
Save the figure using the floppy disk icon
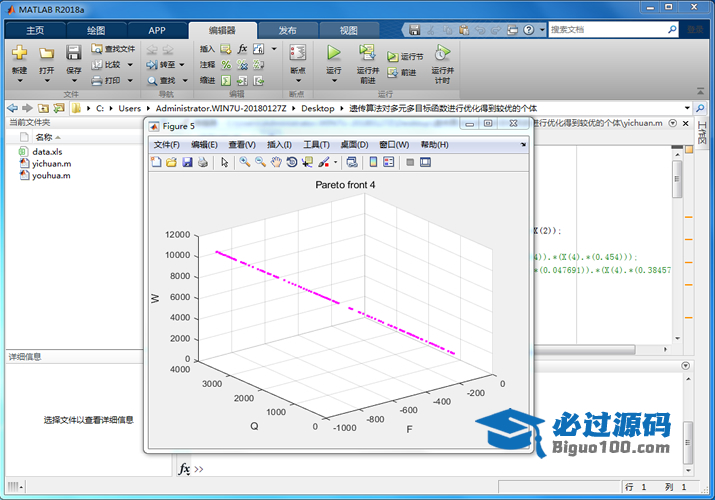pyautogui.click(x=187, y=162)
